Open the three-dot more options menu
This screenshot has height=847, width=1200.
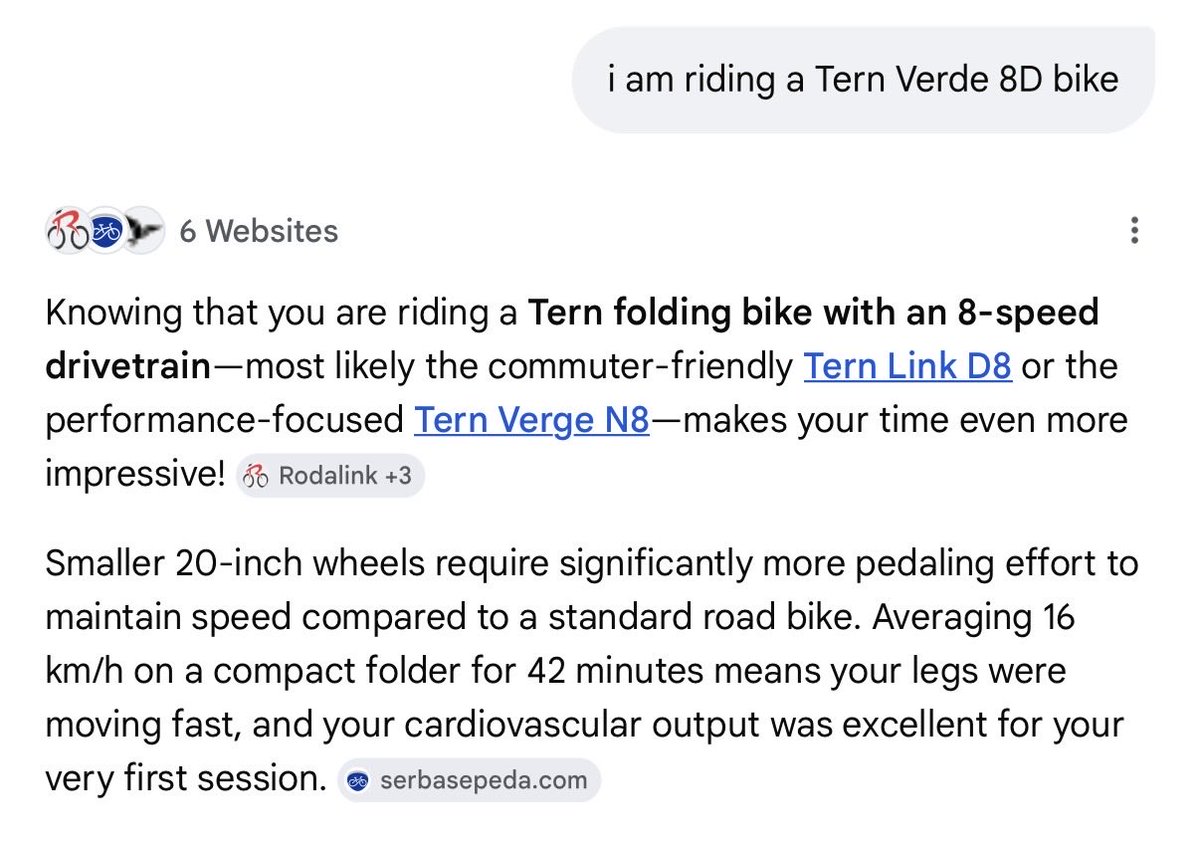click(x=1133, y=231)
